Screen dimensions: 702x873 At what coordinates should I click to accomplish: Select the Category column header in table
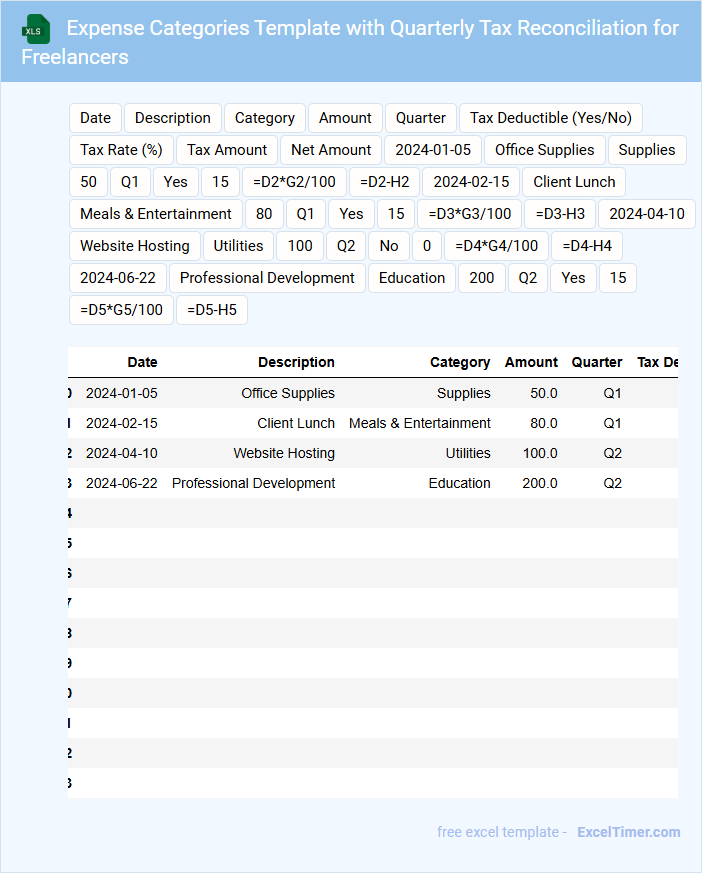point(460,362)
